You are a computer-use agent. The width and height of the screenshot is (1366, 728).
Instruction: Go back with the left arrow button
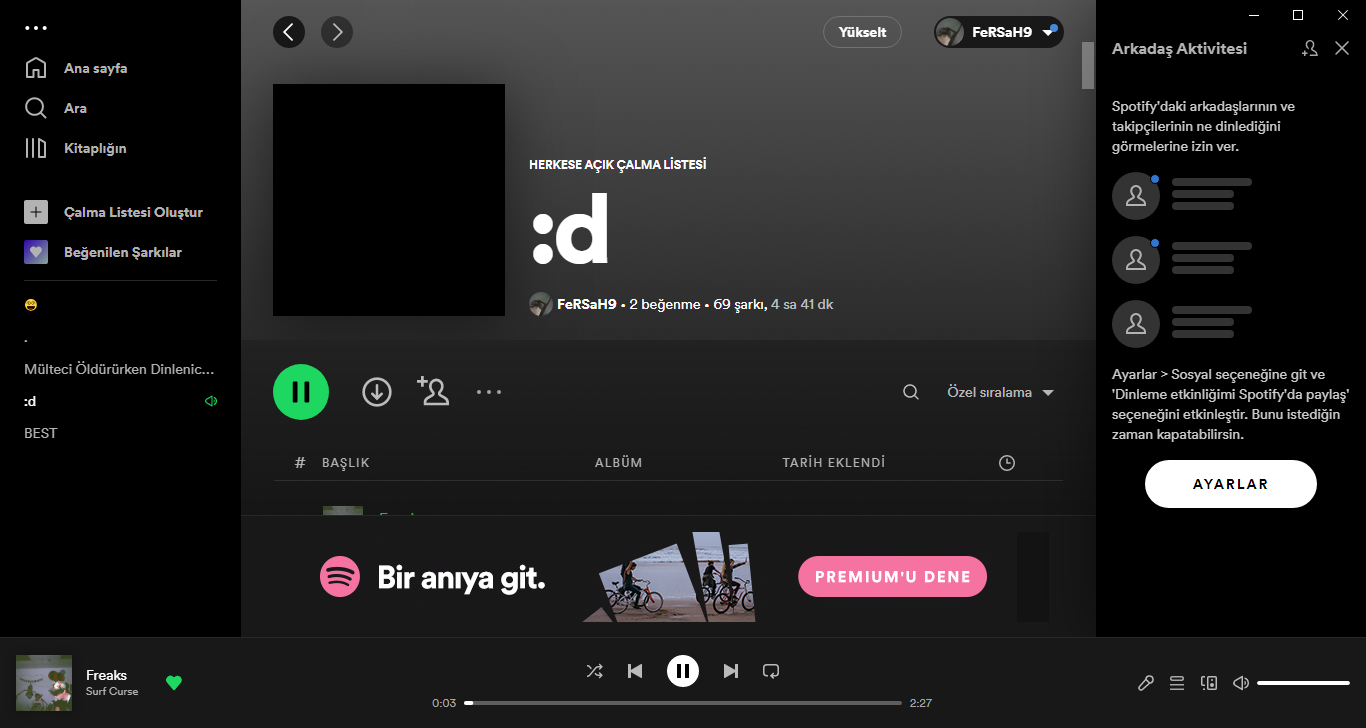(x=289, y=32)
